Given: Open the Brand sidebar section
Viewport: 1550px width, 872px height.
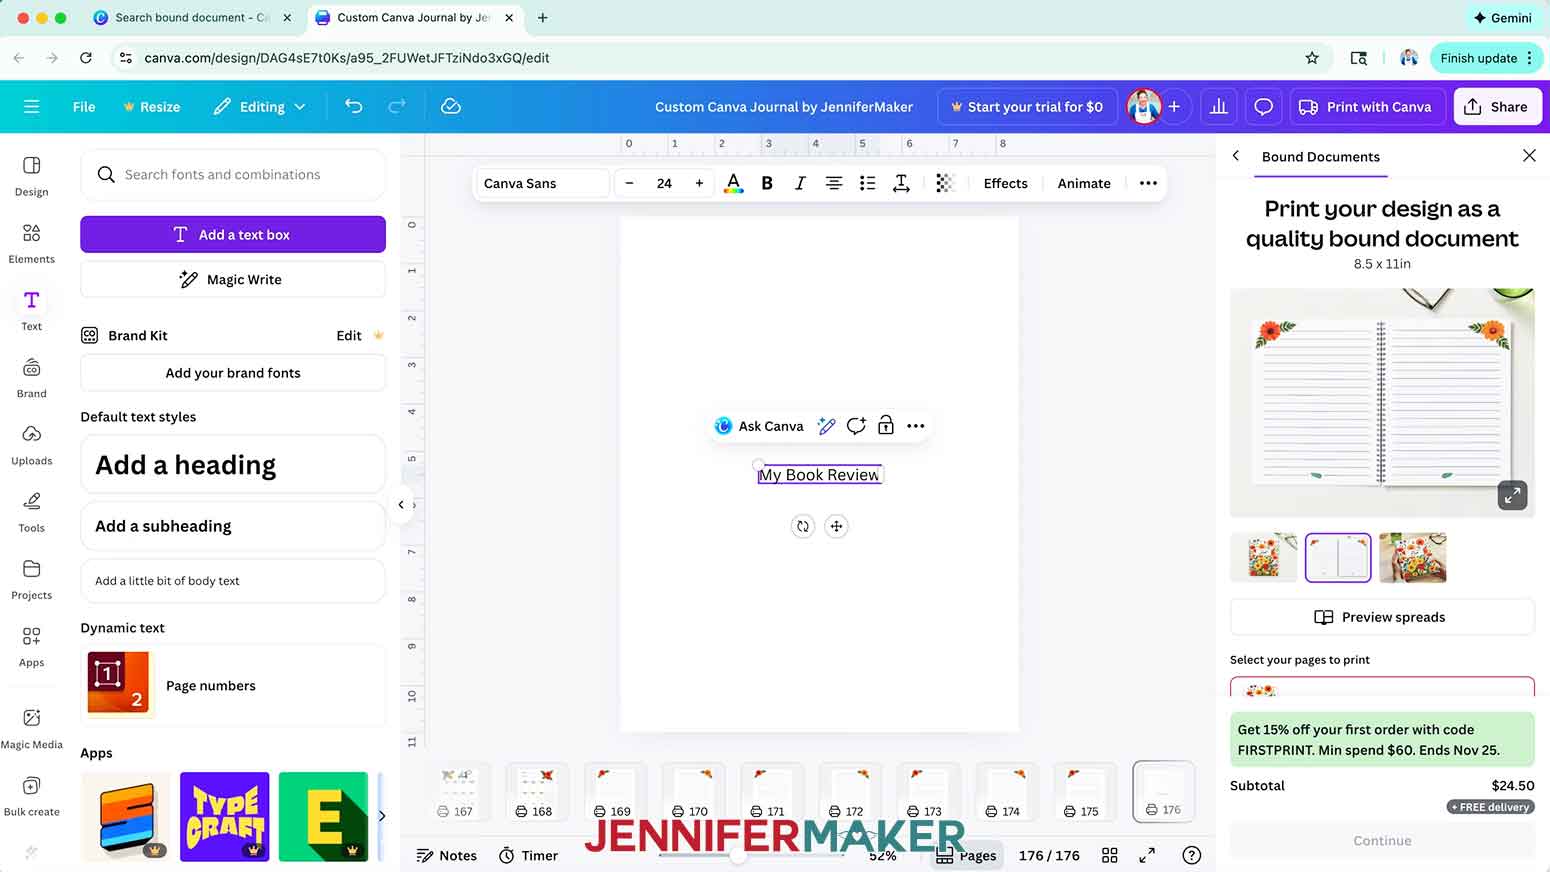Looking at the screenshot, I should point(31,378).
